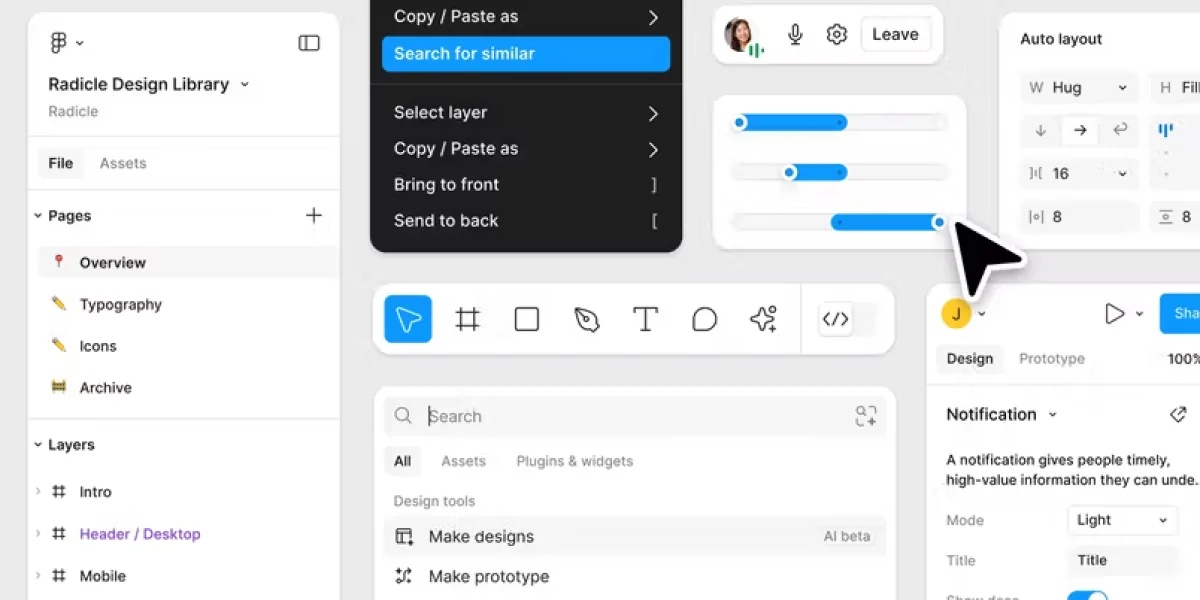Click the bottom slider's right handle

click(x=938, y=222)
